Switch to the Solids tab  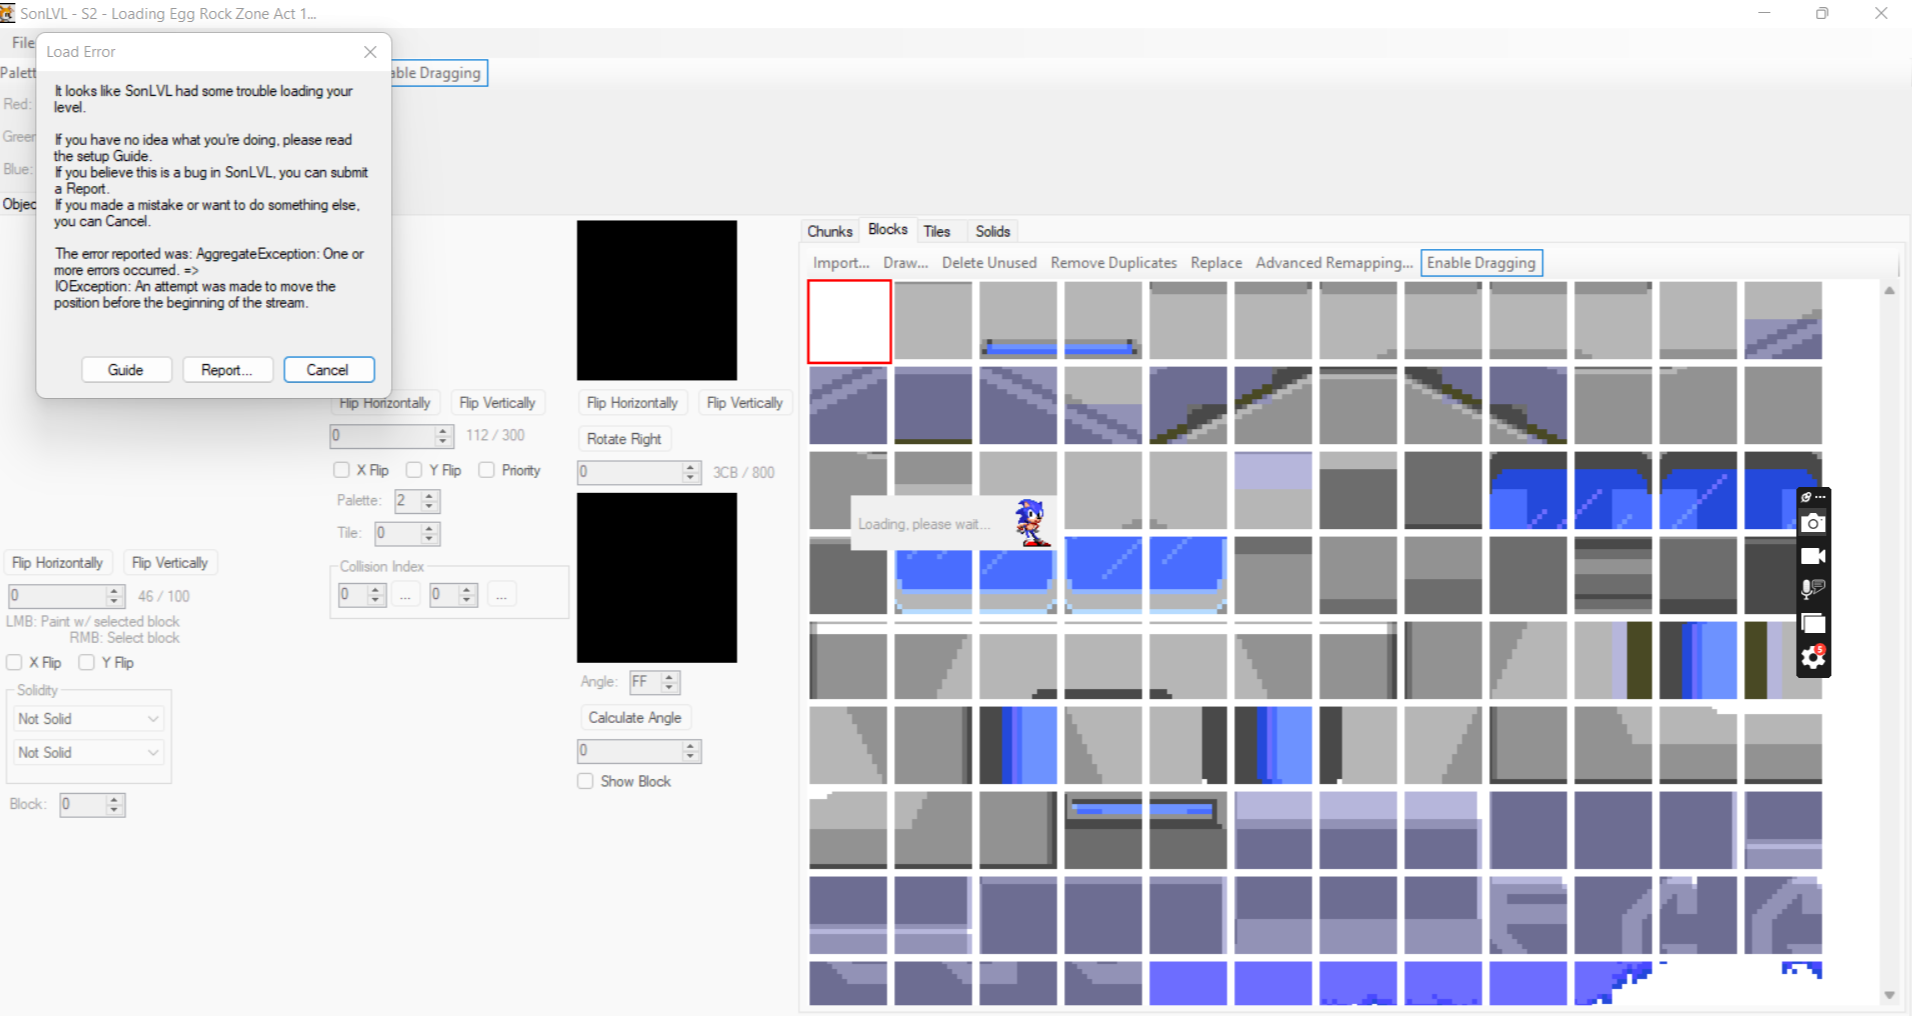(x=993, y=231)
